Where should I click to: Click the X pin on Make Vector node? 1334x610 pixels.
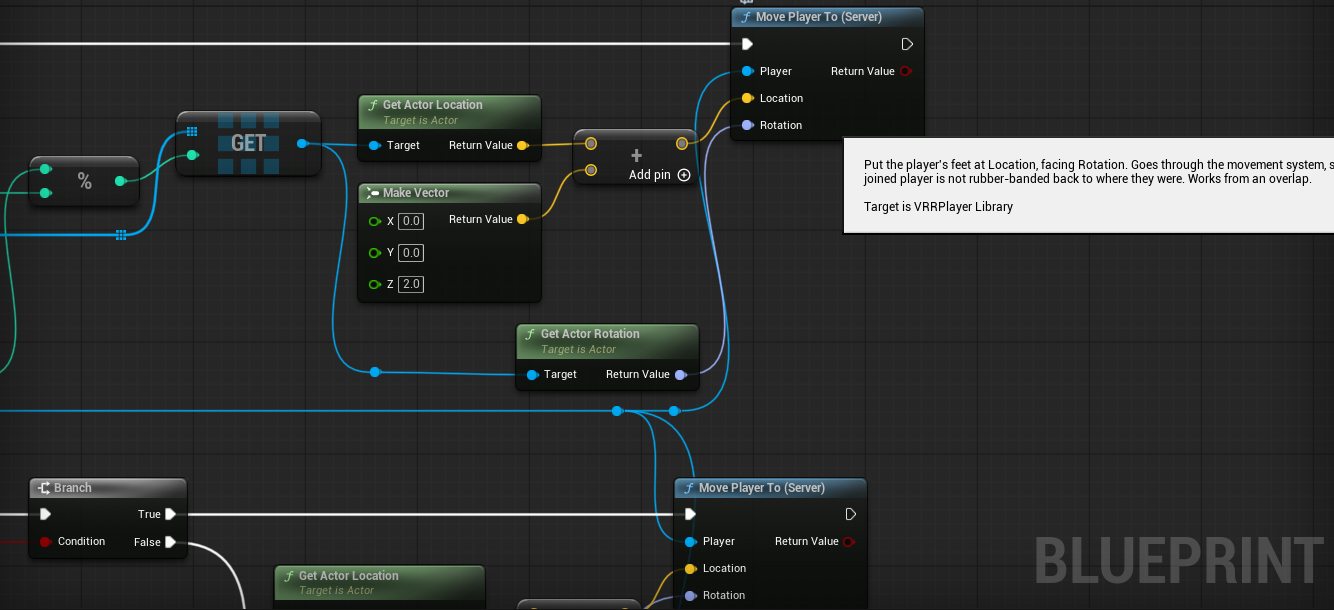374,221
